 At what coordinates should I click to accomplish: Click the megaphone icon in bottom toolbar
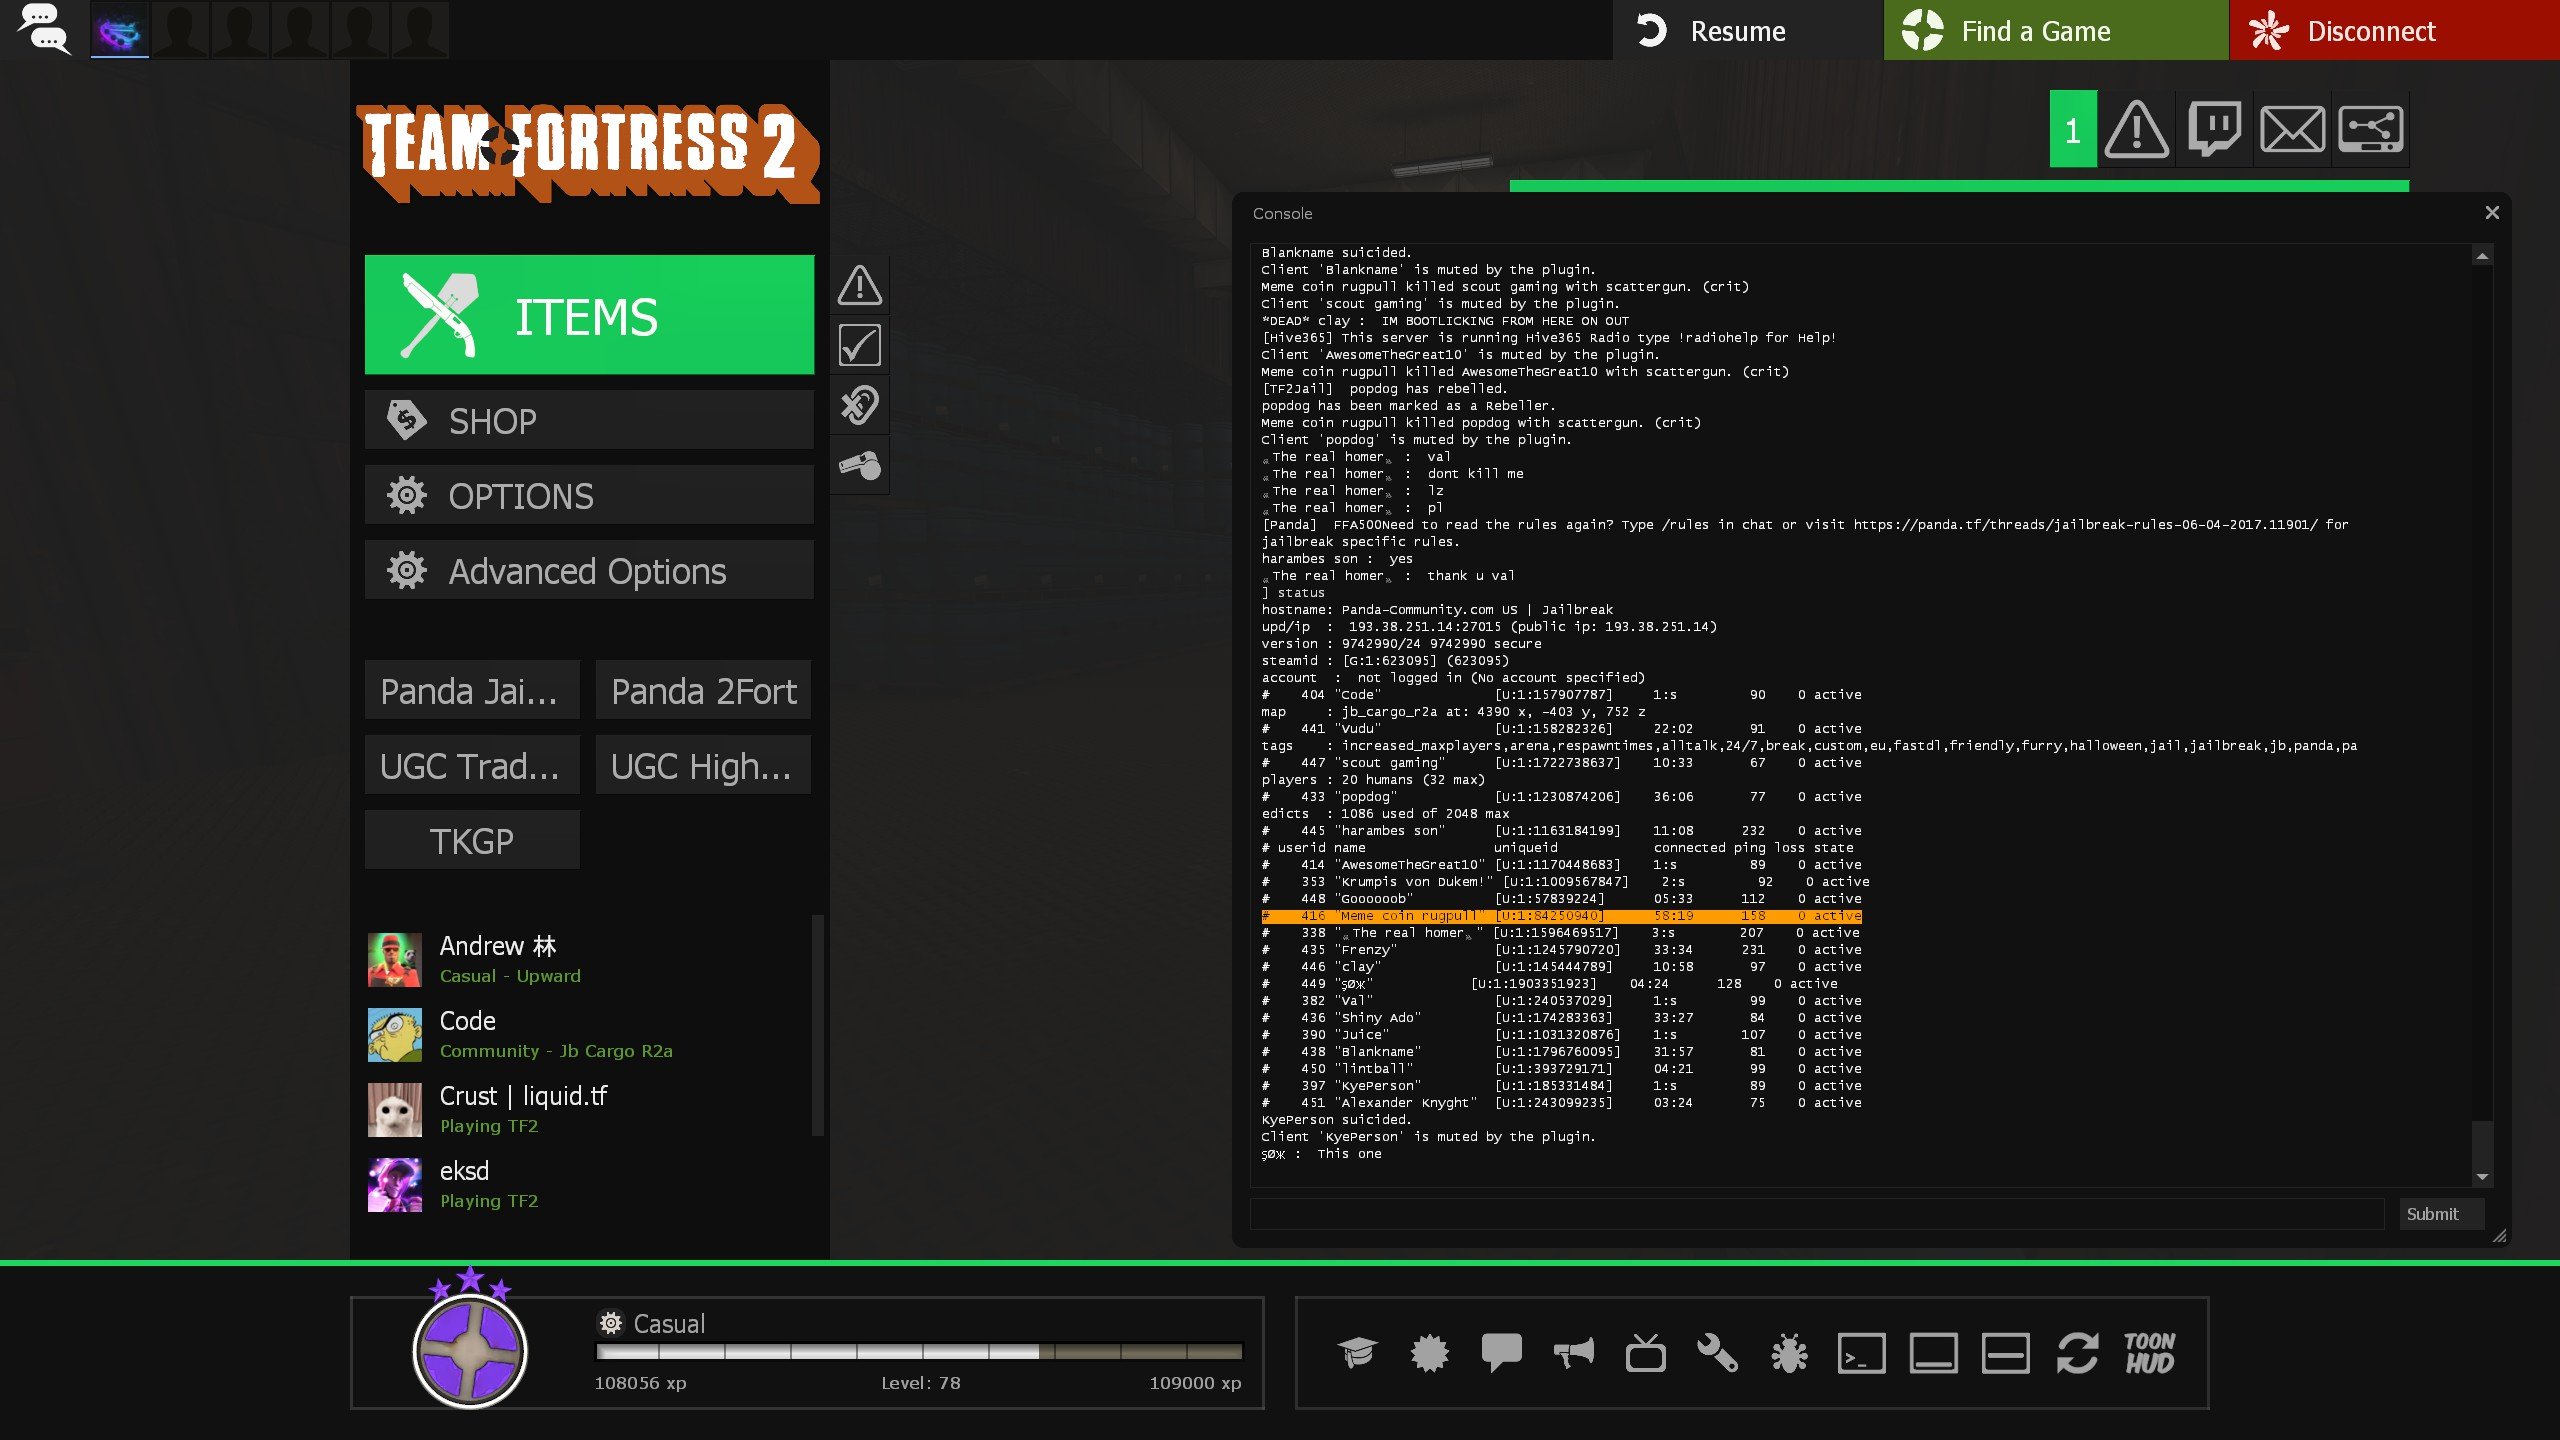(1573, 1353)
